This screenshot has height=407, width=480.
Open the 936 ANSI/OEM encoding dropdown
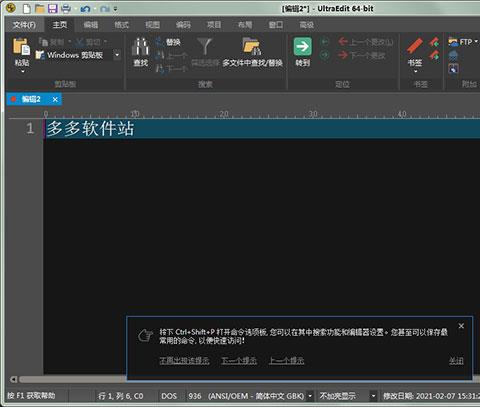click(x=310, y=396)
